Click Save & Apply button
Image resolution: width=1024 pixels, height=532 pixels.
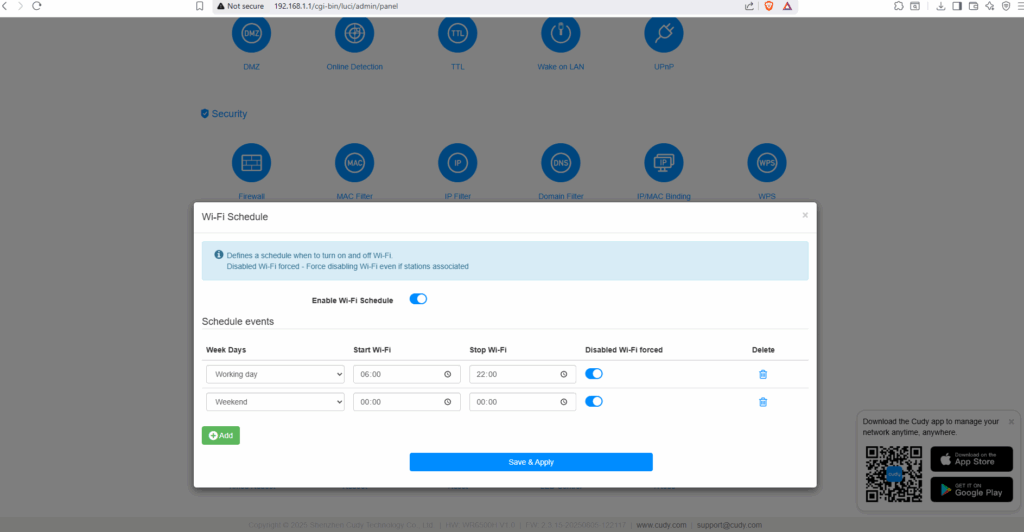pos(531,462)
